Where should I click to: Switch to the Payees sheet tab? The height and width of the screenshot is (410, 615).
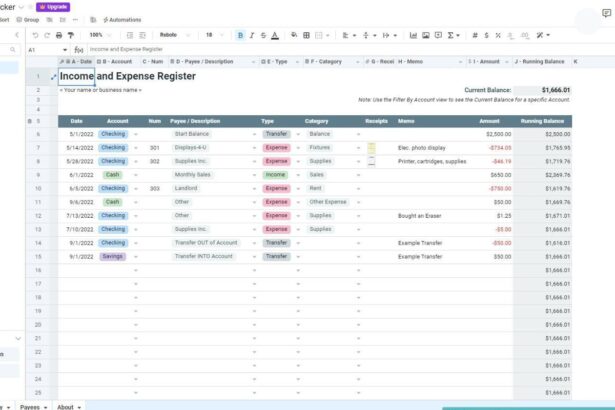click(x=33, y=407)
